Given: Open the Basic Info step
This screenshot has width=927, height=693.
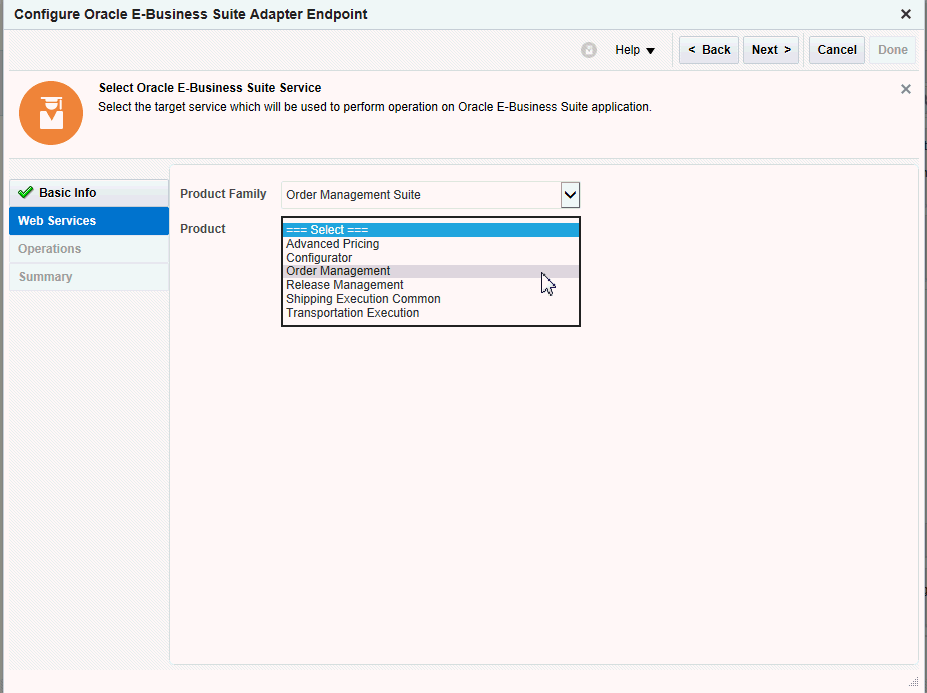Looking at the screenshot, I should [x=89, y=193].
